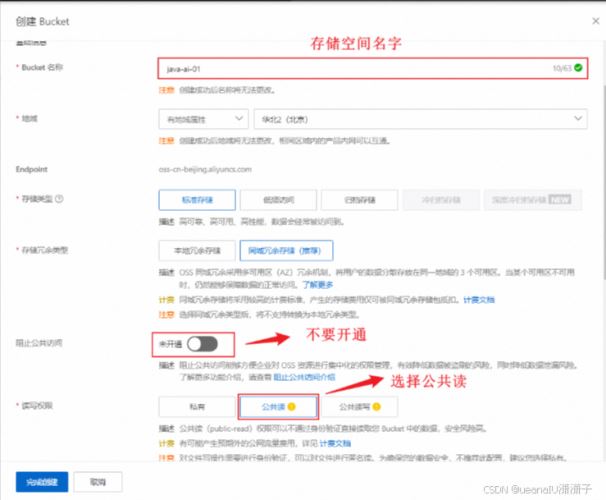Click the dialog's vertical scrollbar
Image resolution: width=606 pixels, height=500 pixels.
[604, 182]
